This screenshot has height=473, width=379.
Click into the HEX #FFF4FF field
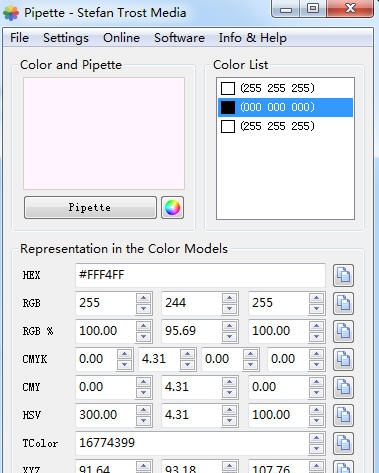point(200,275)
